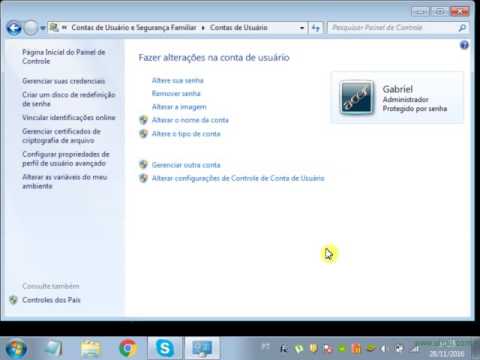Click the Gabriel account name
Image resolution: width=480 pixels, height=360 pixels.
point(398,89)
